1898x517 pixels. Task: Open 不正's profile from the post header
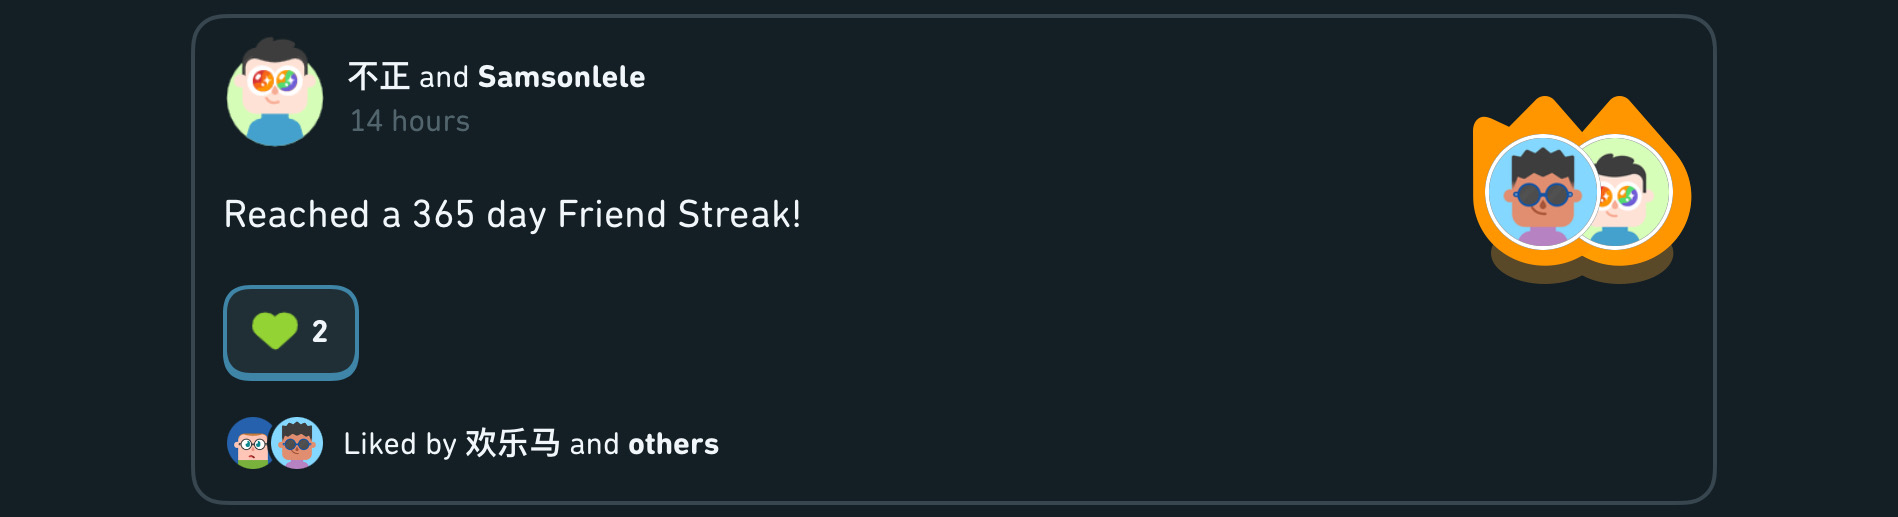point(379,76)
